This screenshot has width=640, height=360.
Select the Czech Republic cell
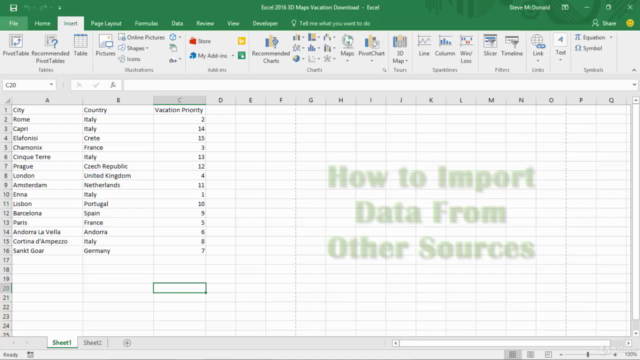point(118,166)
